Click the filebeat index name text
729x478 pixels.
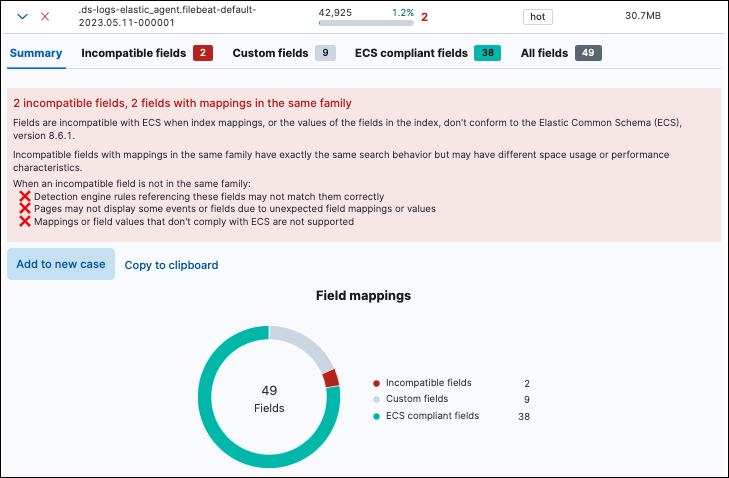point(167,15)
